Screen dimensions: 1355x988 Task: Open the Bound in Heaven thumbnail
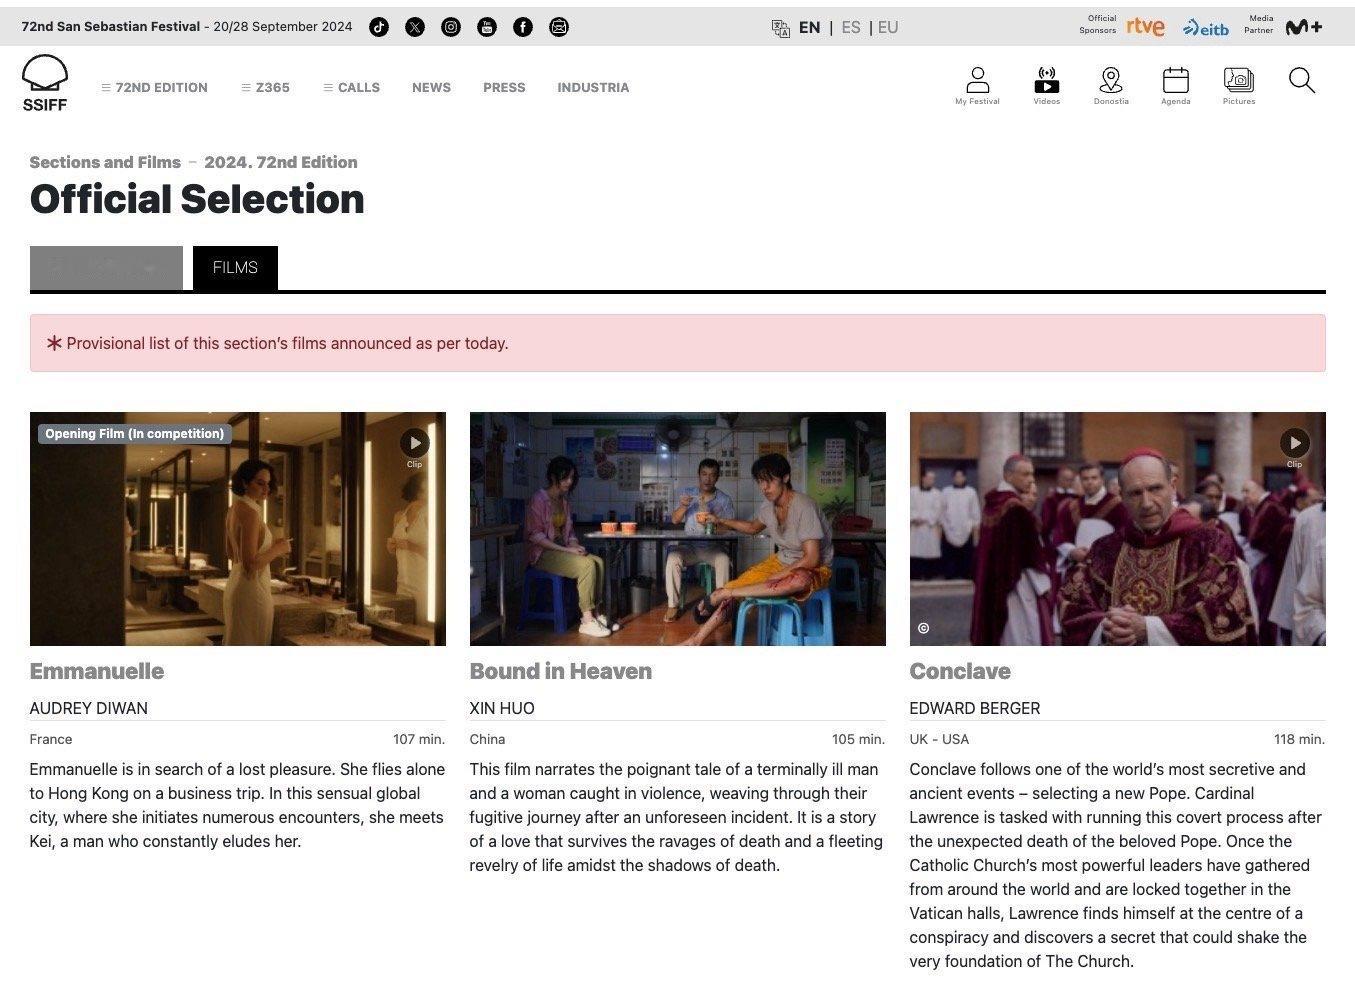678,529
